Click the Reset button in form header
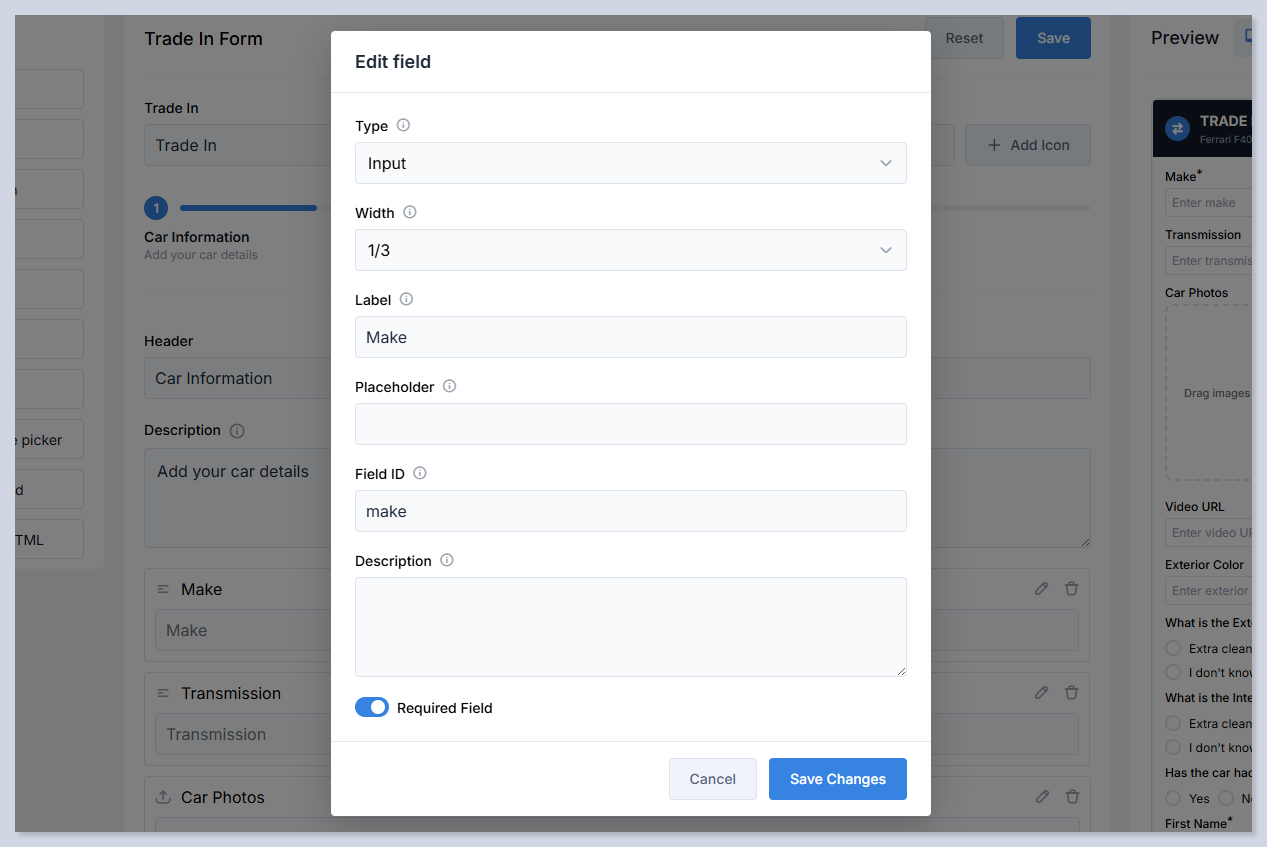The width and height of the screenshot is (1267, 847). 964,38
